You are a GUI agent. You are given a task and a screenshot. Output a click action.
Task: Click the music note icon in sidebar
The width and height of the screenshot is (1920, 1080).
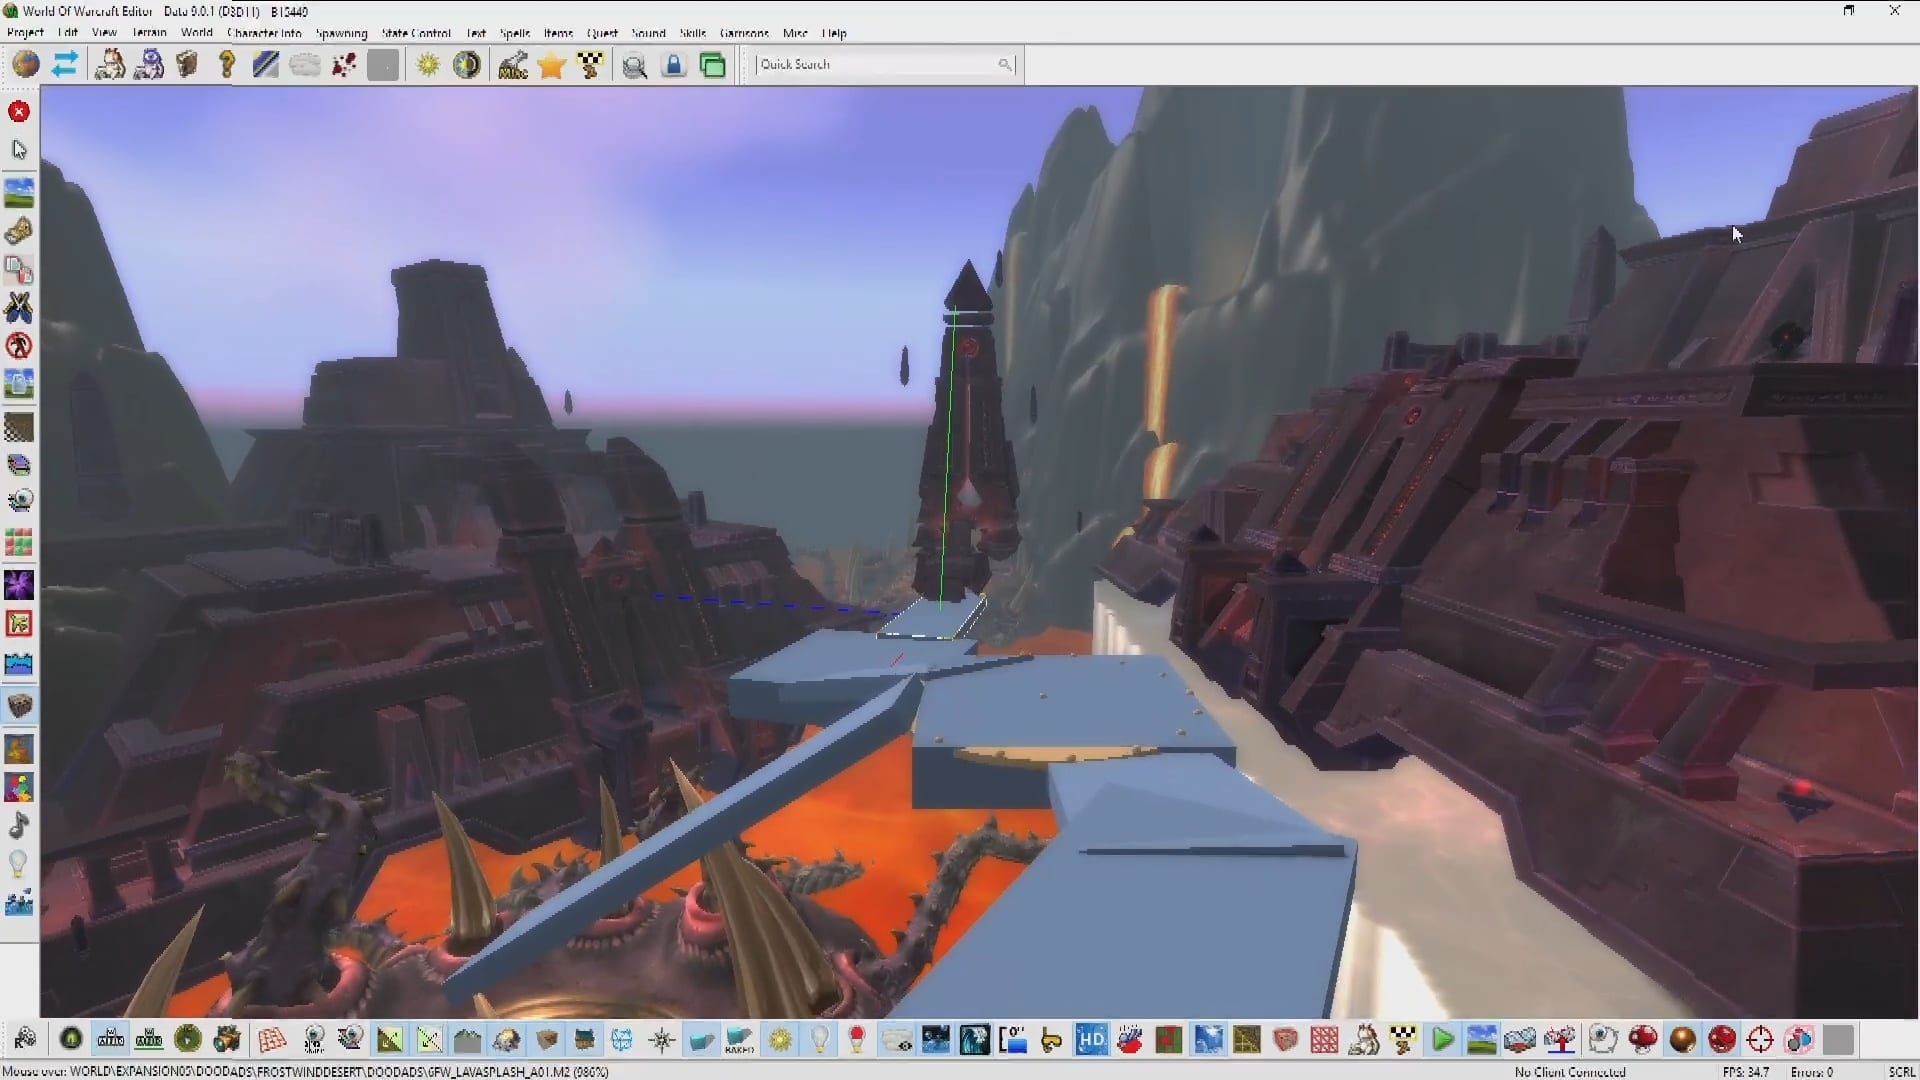[19, 826]
